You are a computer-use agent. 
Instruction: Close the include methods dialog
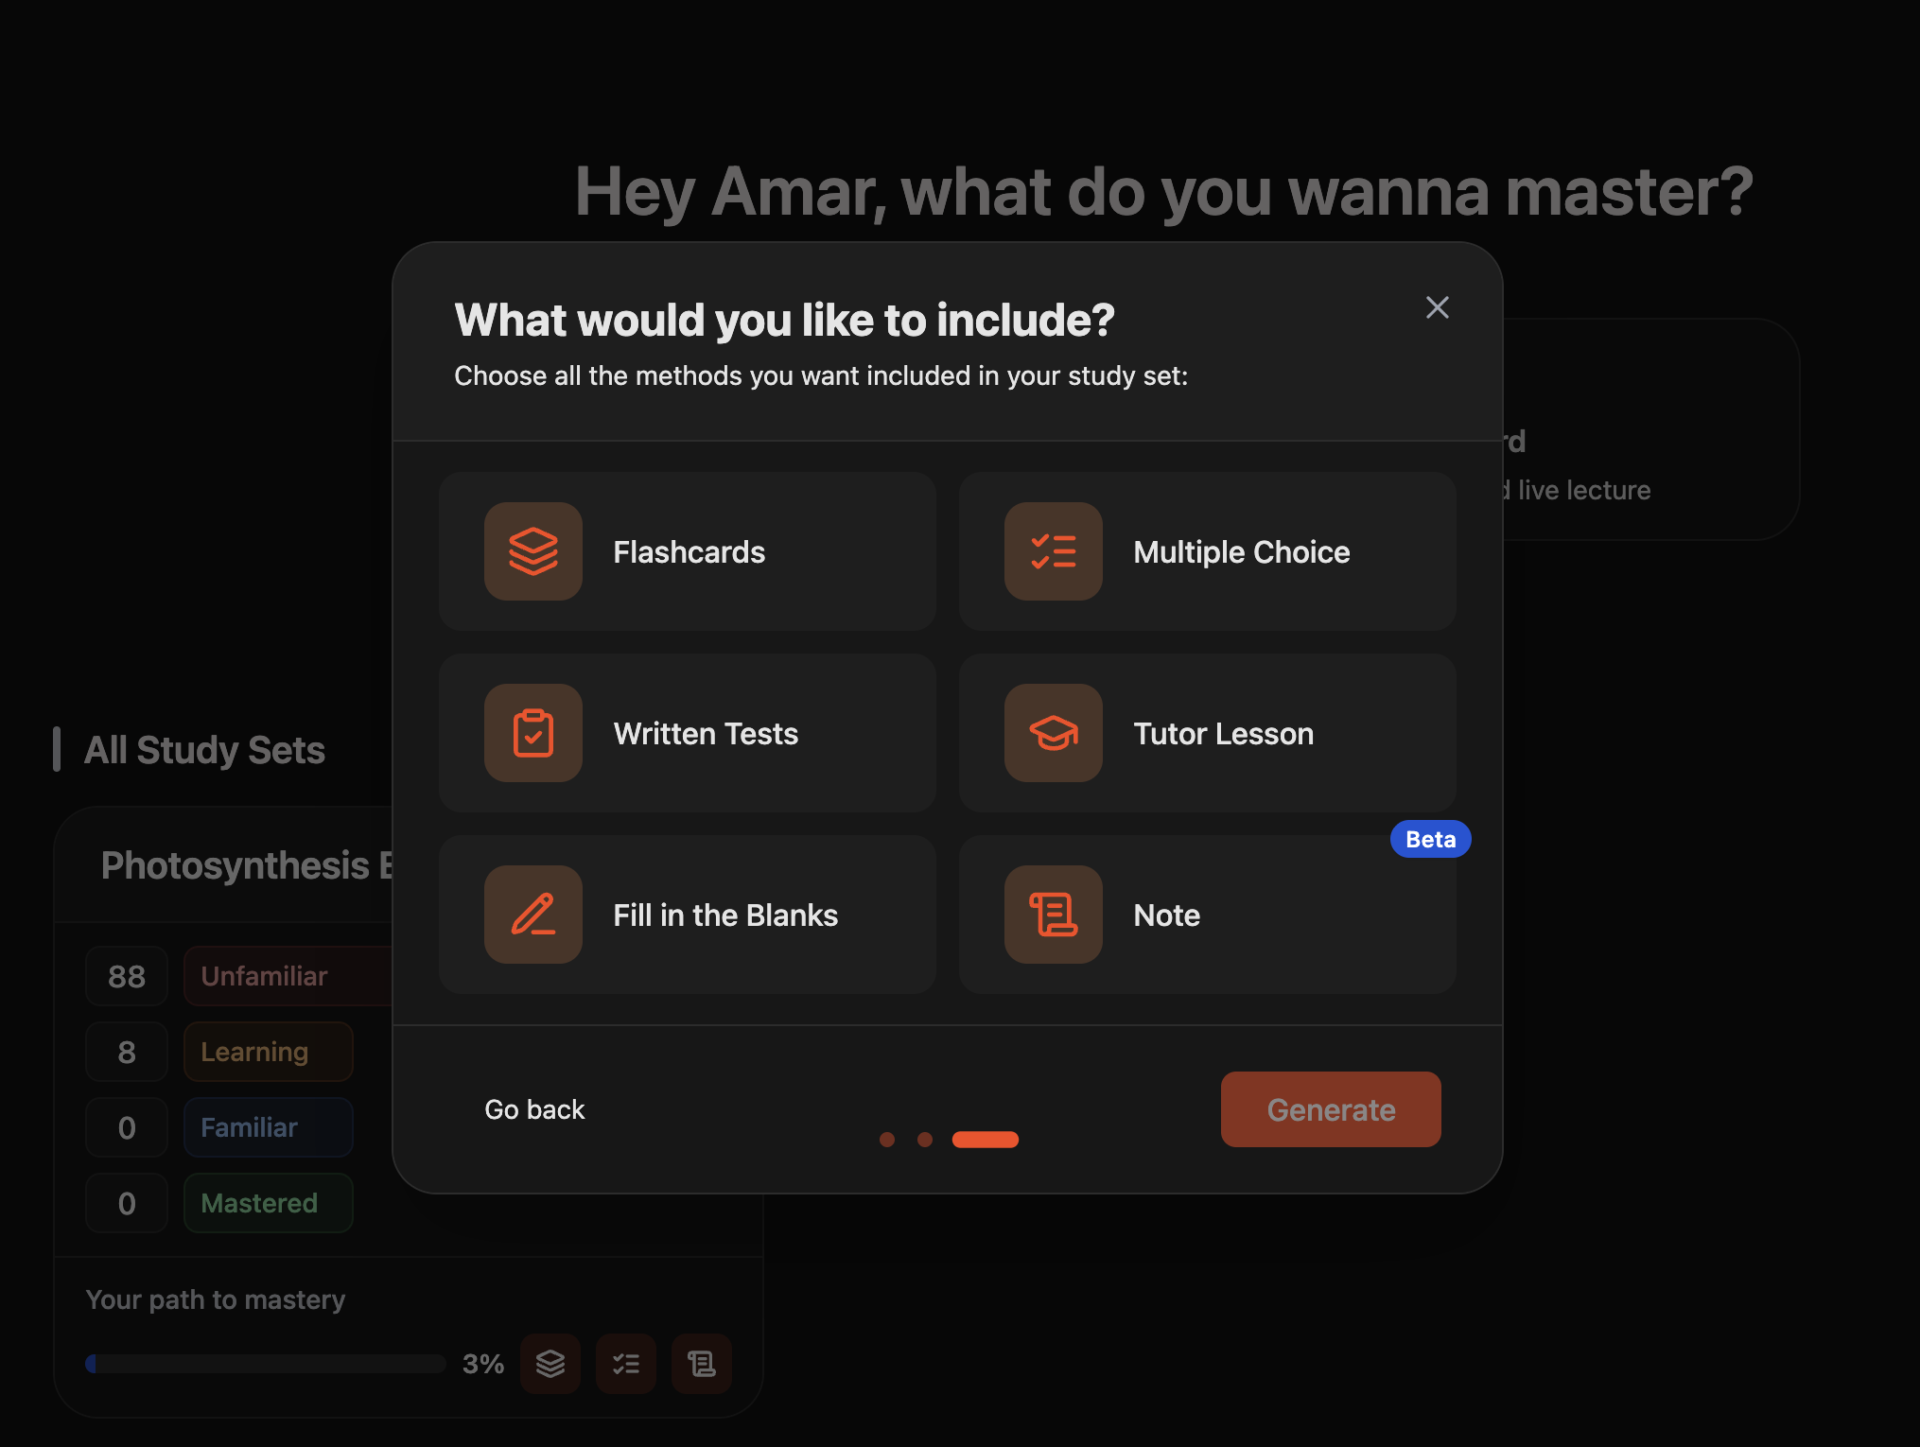click(1437, 307)
